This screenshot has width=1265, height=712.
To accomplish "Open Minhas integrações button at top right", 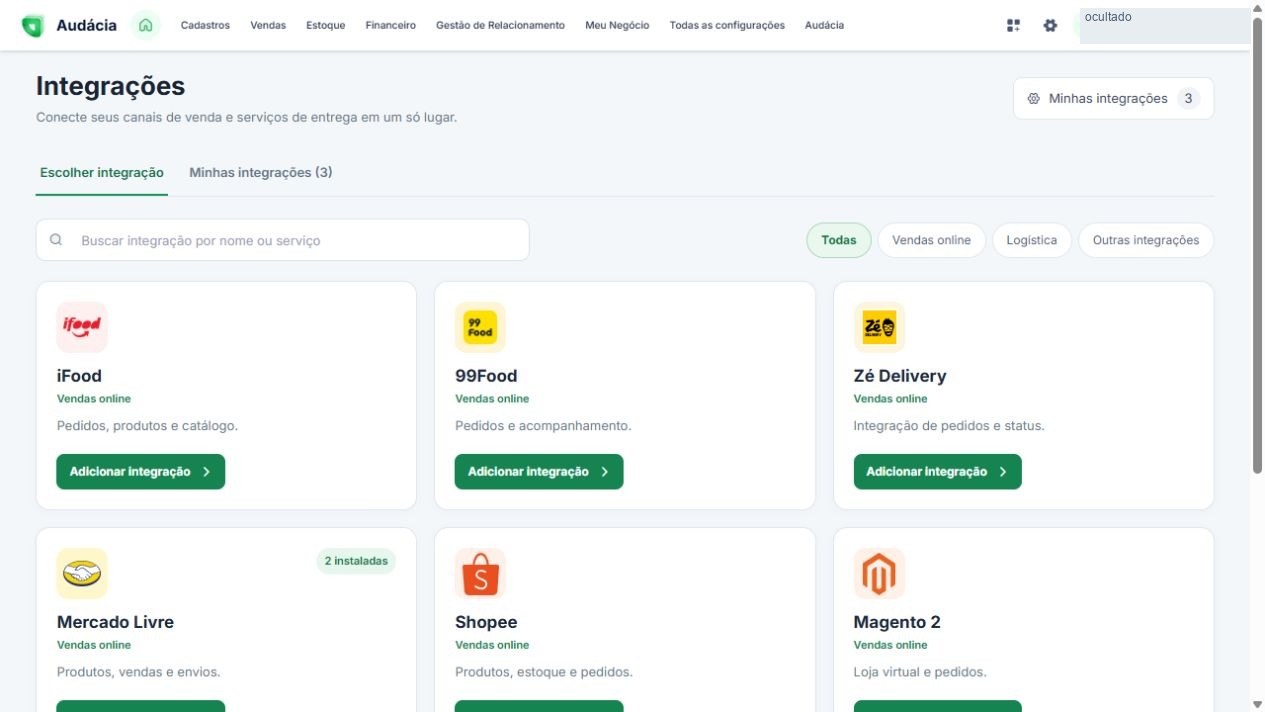I will [1113, 99].
